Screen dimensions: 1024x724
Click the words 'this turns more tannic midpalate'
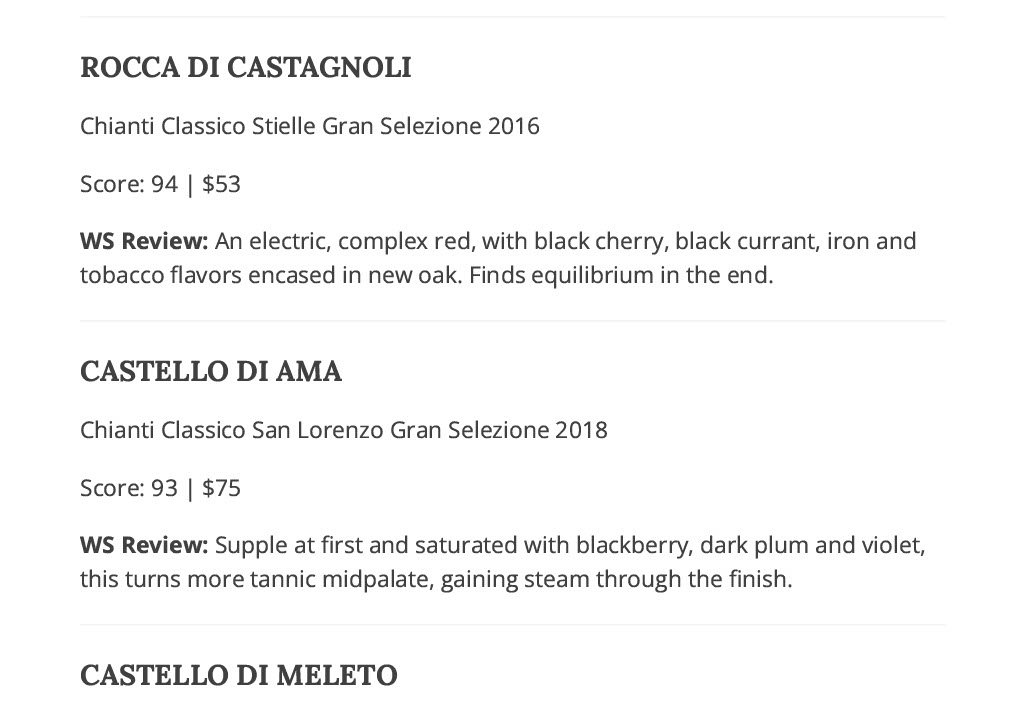(257, 578)
